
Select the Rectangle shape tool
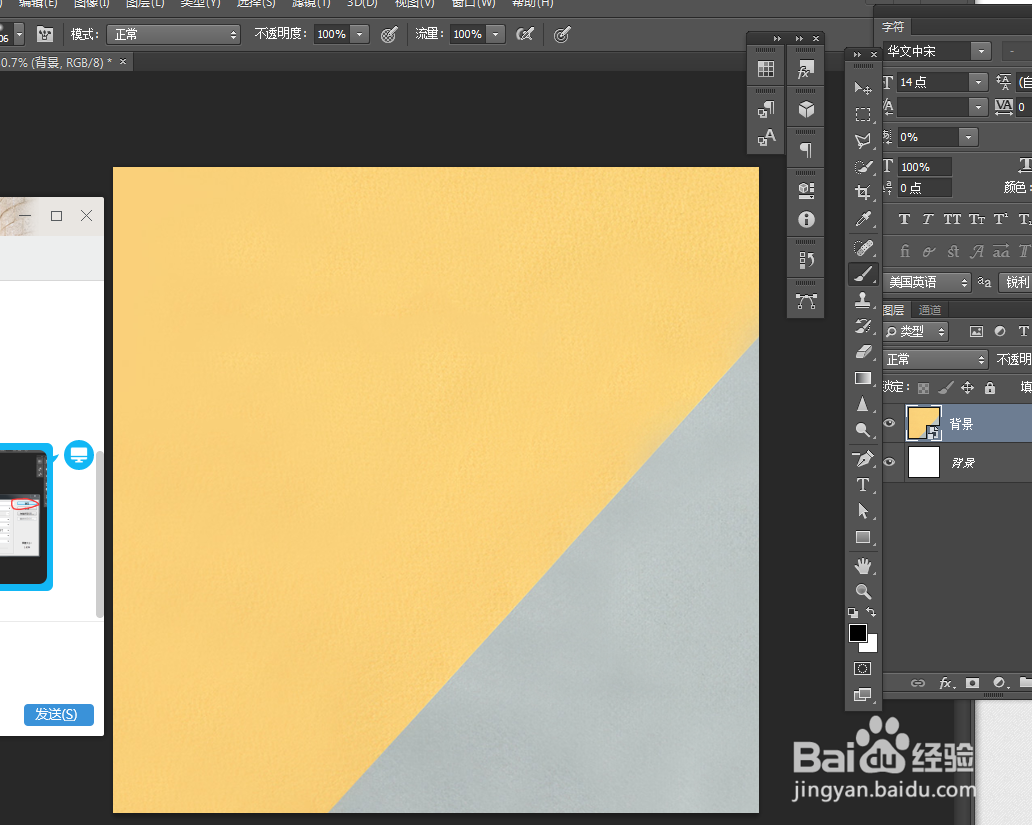click(863, 538)
